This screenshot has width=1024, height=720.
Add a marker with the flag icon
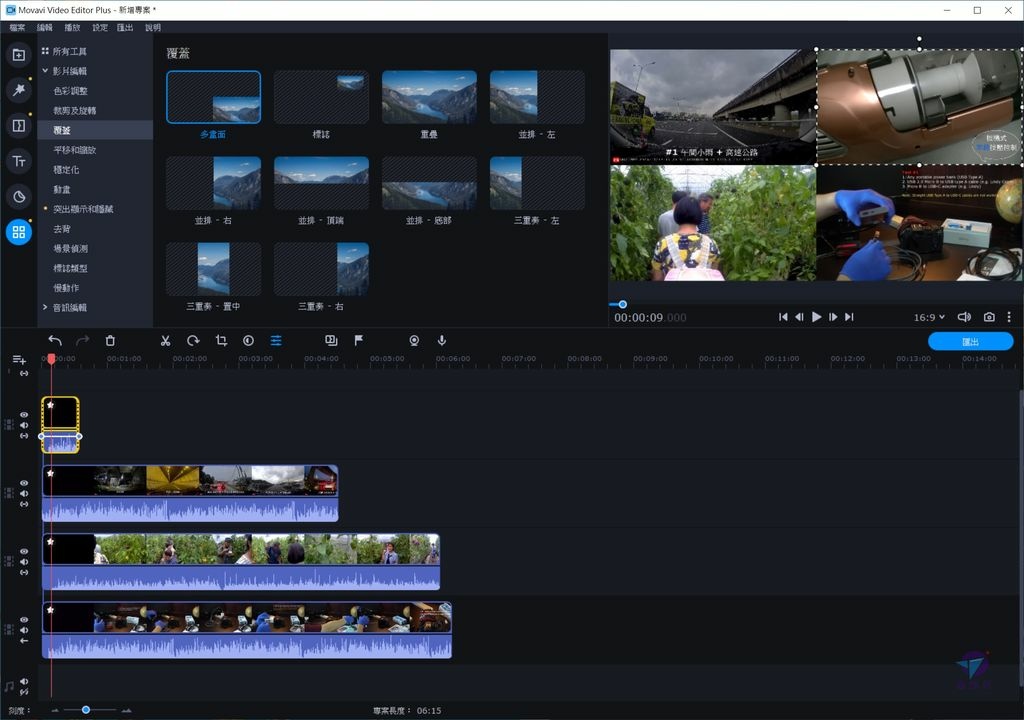[359, 340]
